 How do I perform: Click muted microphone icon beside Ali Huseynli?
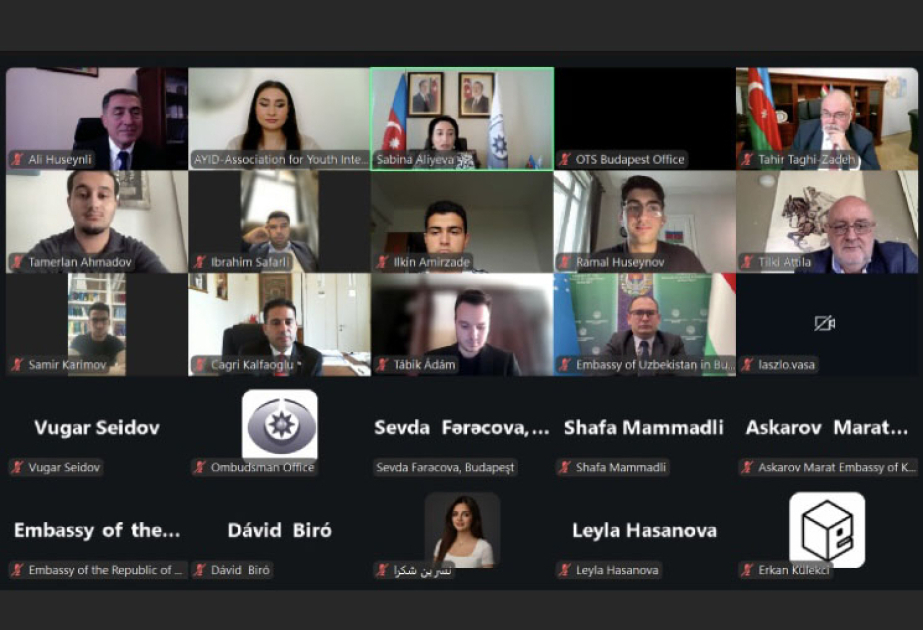[18, 159]
